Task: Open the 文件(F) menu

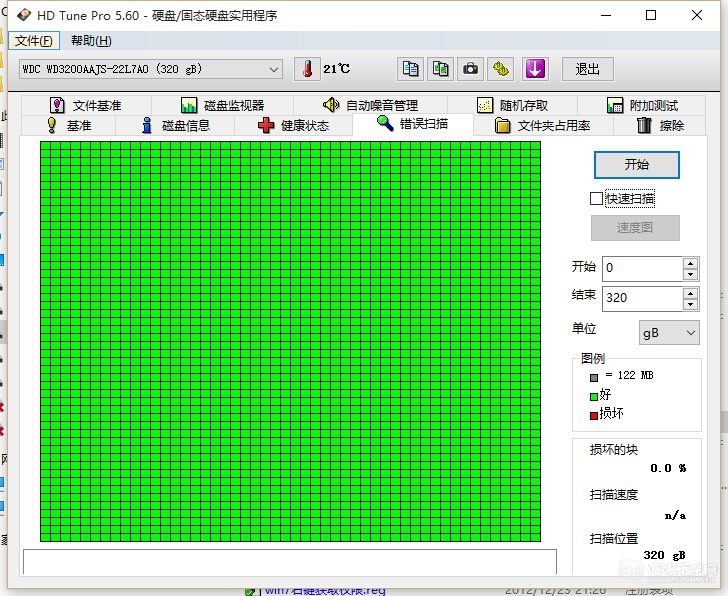Action: tap(34, 41)
